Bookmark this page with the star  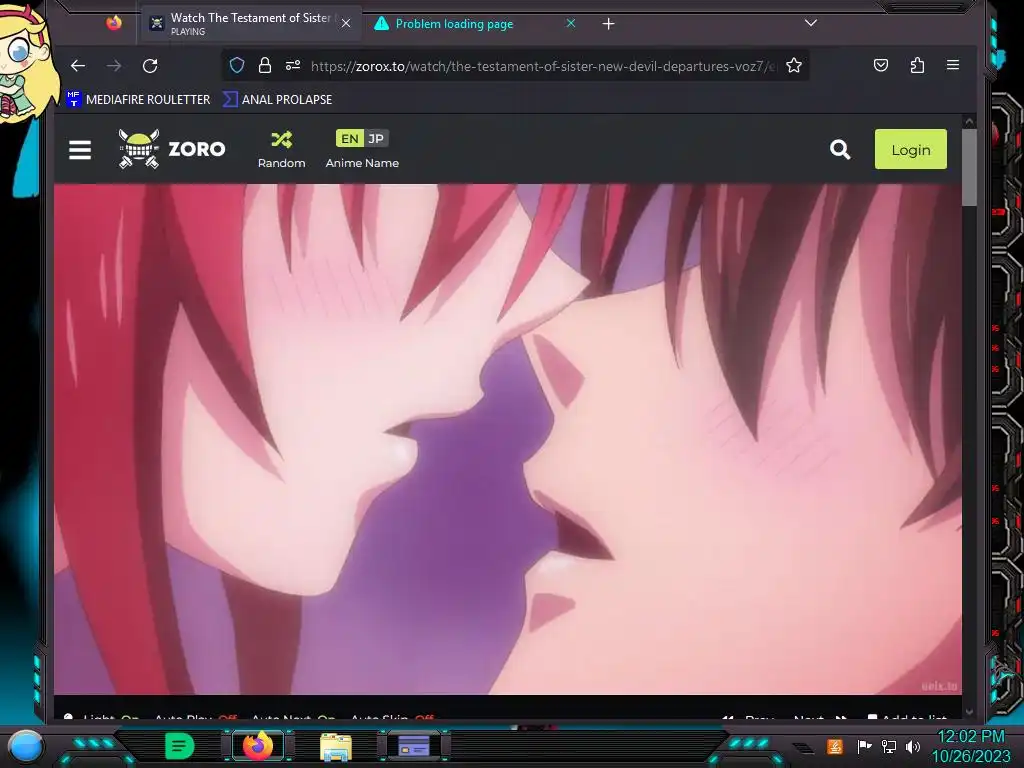(793, 65)
